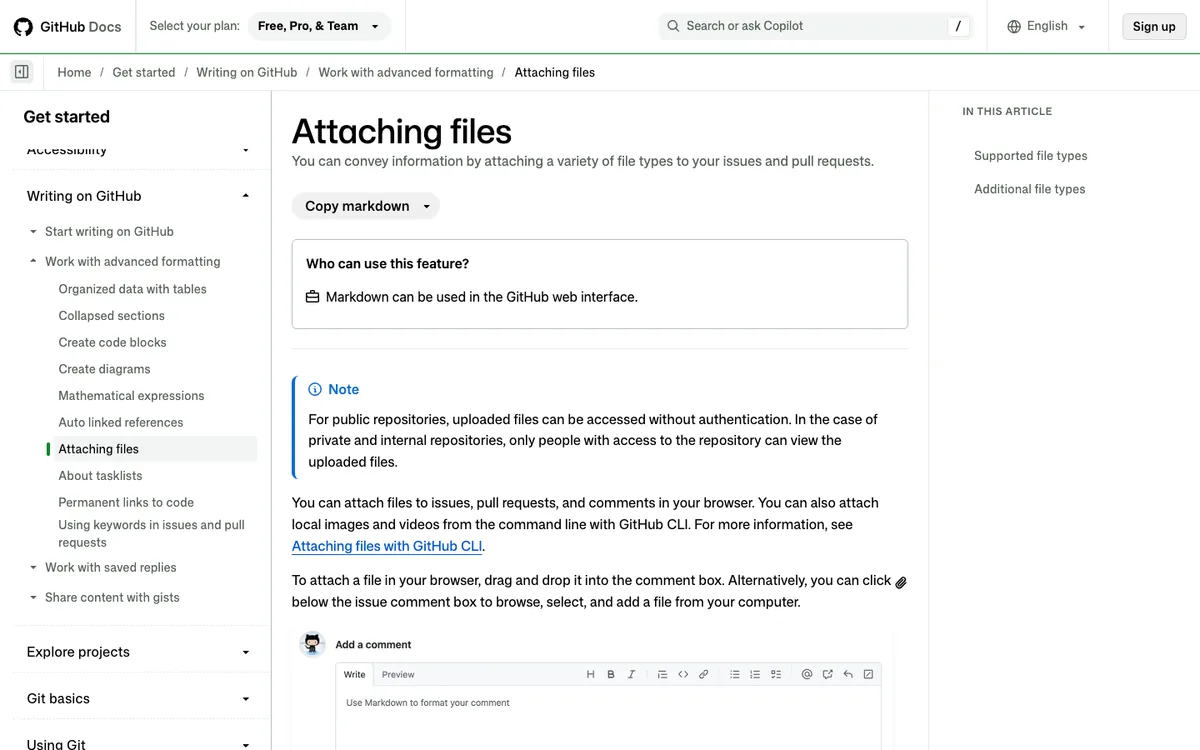Click the magnifier icon in search bar
Viewport: 1200px width, 750px height.
(x=673, y=26)
